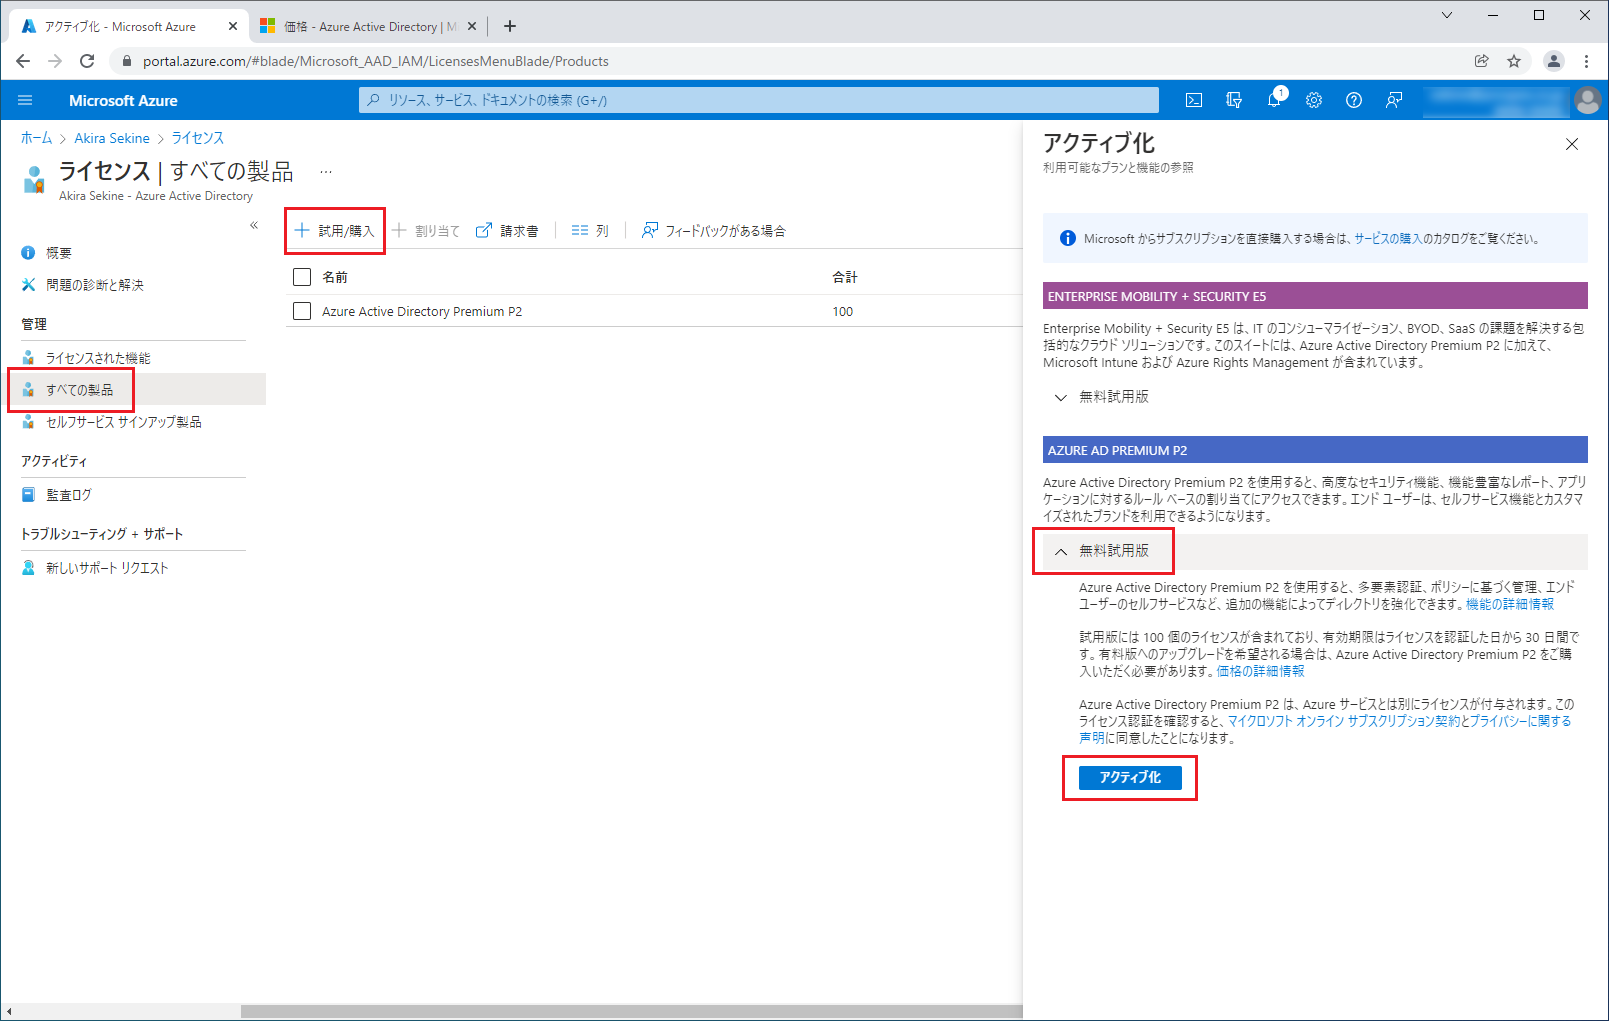Screen dimensions: 1609x1021
Task: Click the 試用/購入 toolbar button
Action: coord(335,231)
